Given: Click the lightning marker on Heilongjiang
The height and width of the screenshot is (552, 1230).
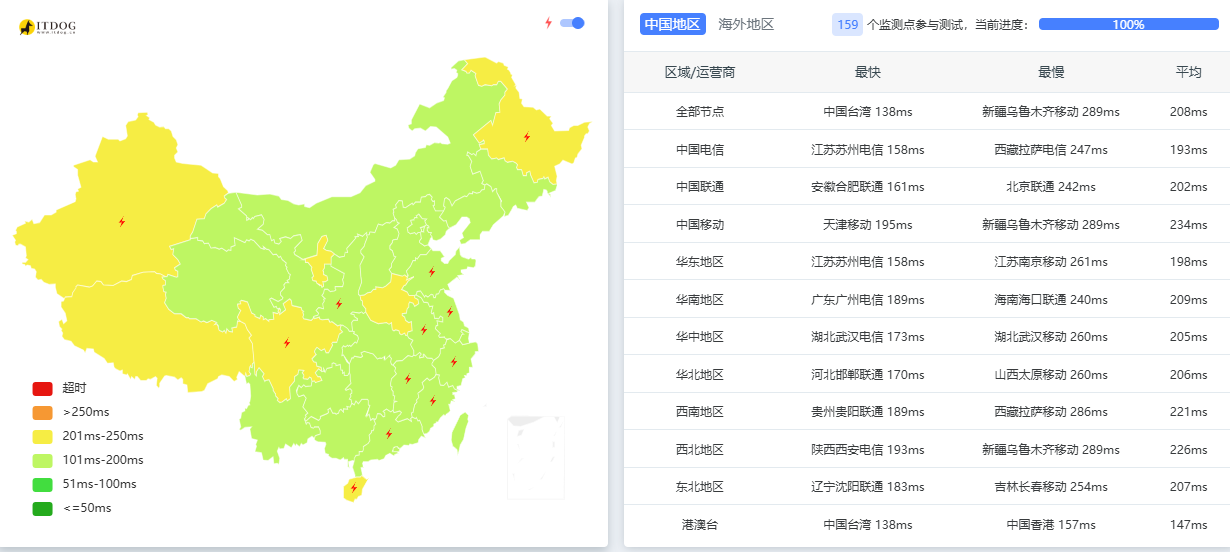Looking at the screenshot, I should (527, 137).
